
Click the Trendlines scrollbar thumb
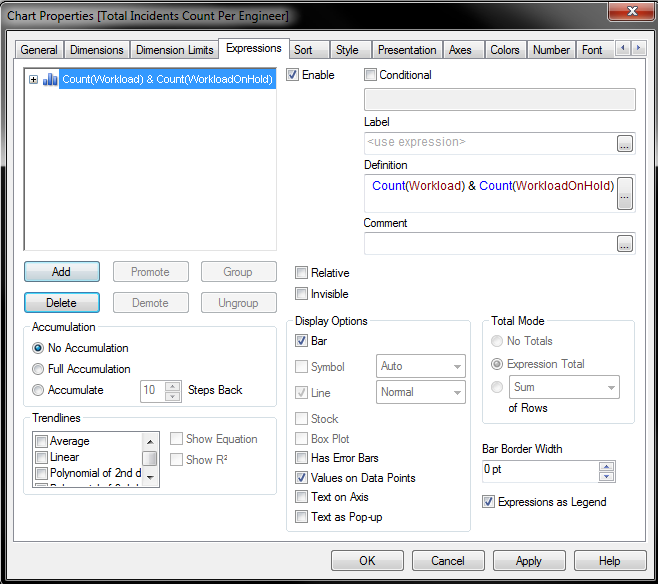tap(150, 459)
